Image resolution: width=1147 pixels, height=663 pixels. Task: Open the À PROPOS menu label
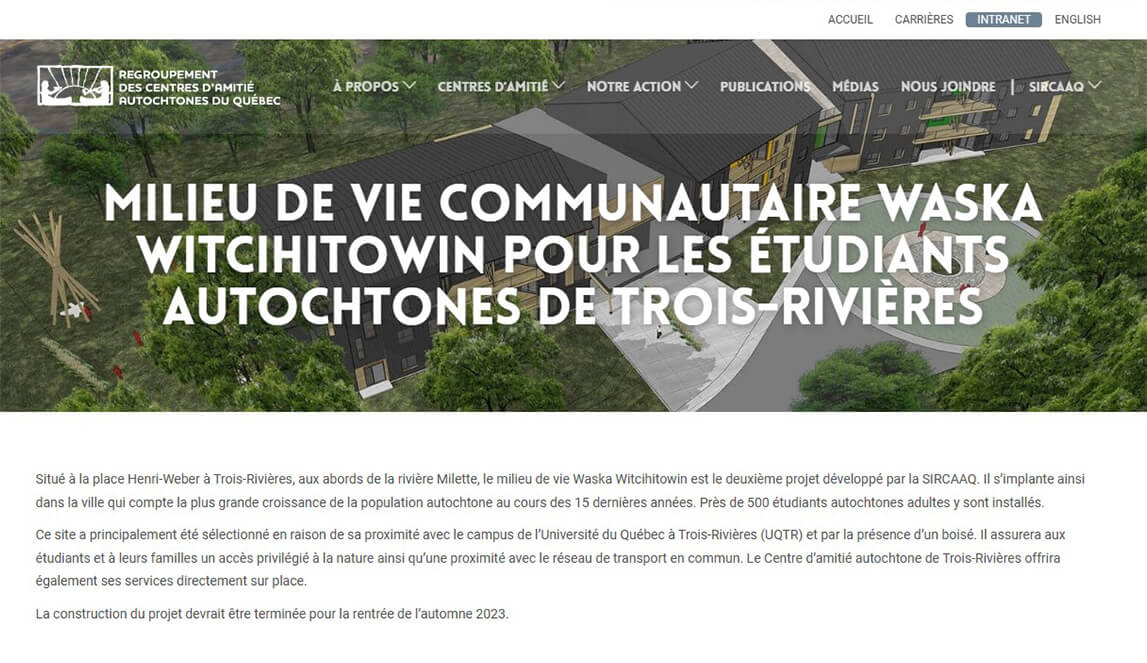coord(366,87)
